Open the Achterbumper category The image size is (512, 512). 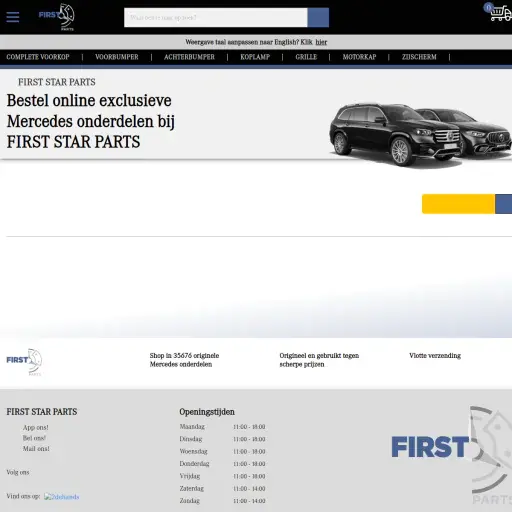tap(189, 57)
